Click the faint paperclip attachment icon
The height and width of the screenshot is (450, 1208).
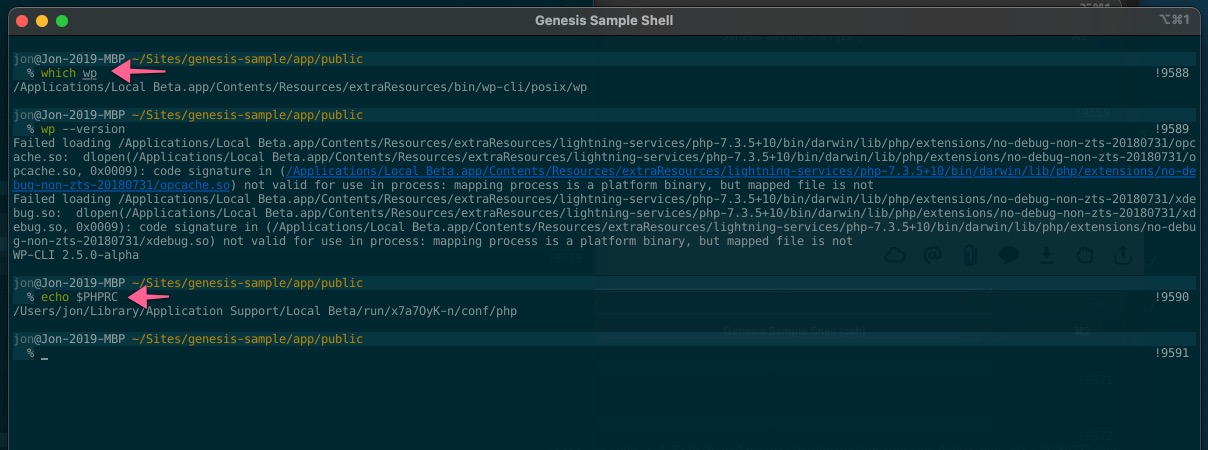click(x=969, y=256)
